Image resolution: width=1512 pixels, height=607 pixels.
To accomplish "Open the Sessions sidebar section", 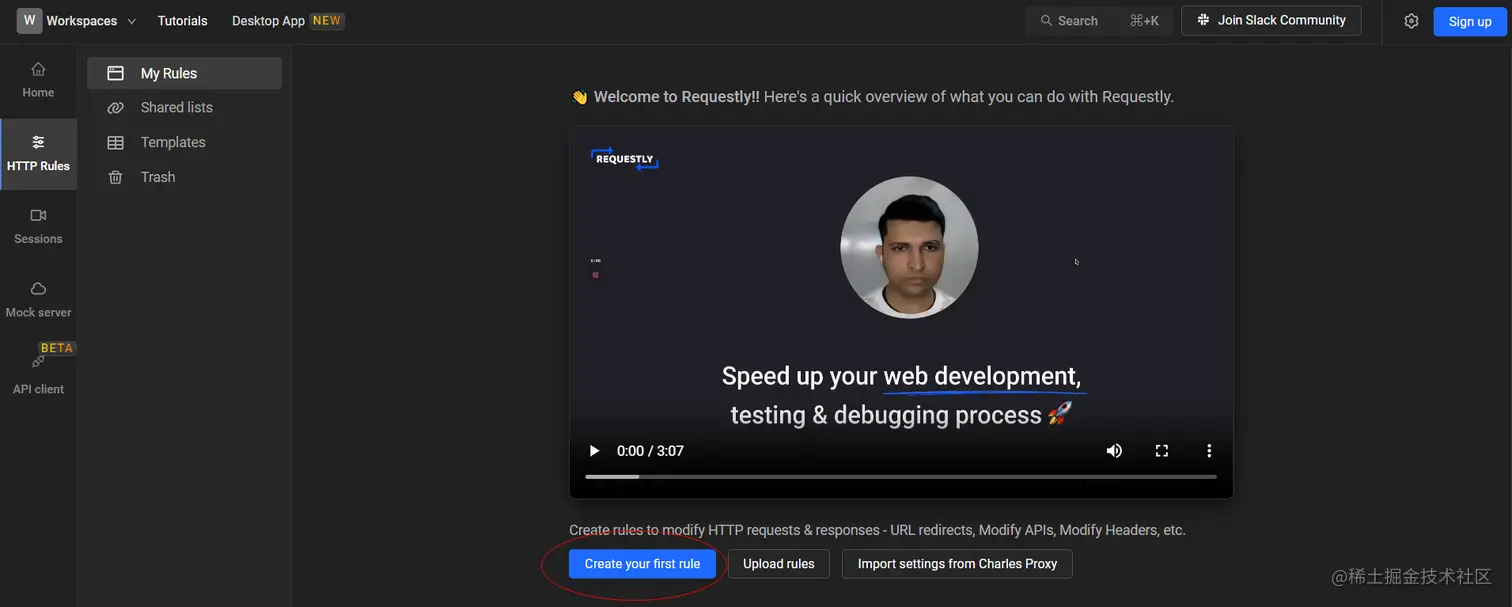I will tap(38, 227).
